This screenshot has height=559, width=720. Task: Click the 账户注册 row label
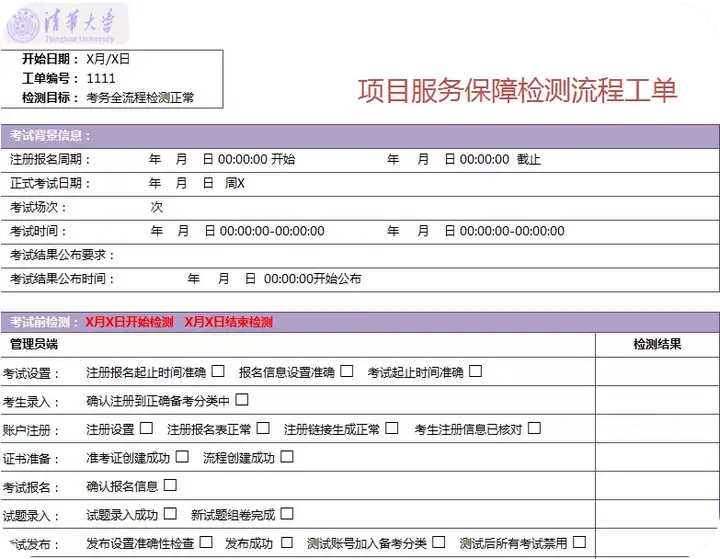coord(32,430)
